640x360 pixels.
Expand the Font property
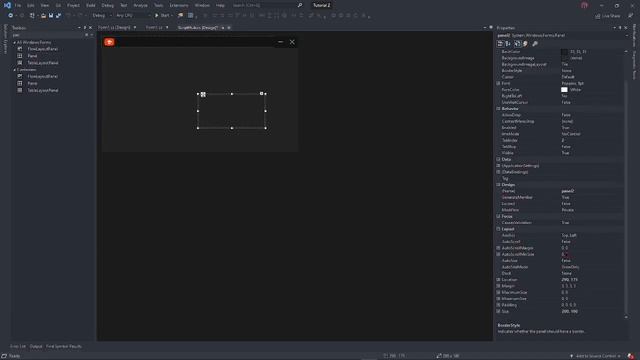(498, 83)
